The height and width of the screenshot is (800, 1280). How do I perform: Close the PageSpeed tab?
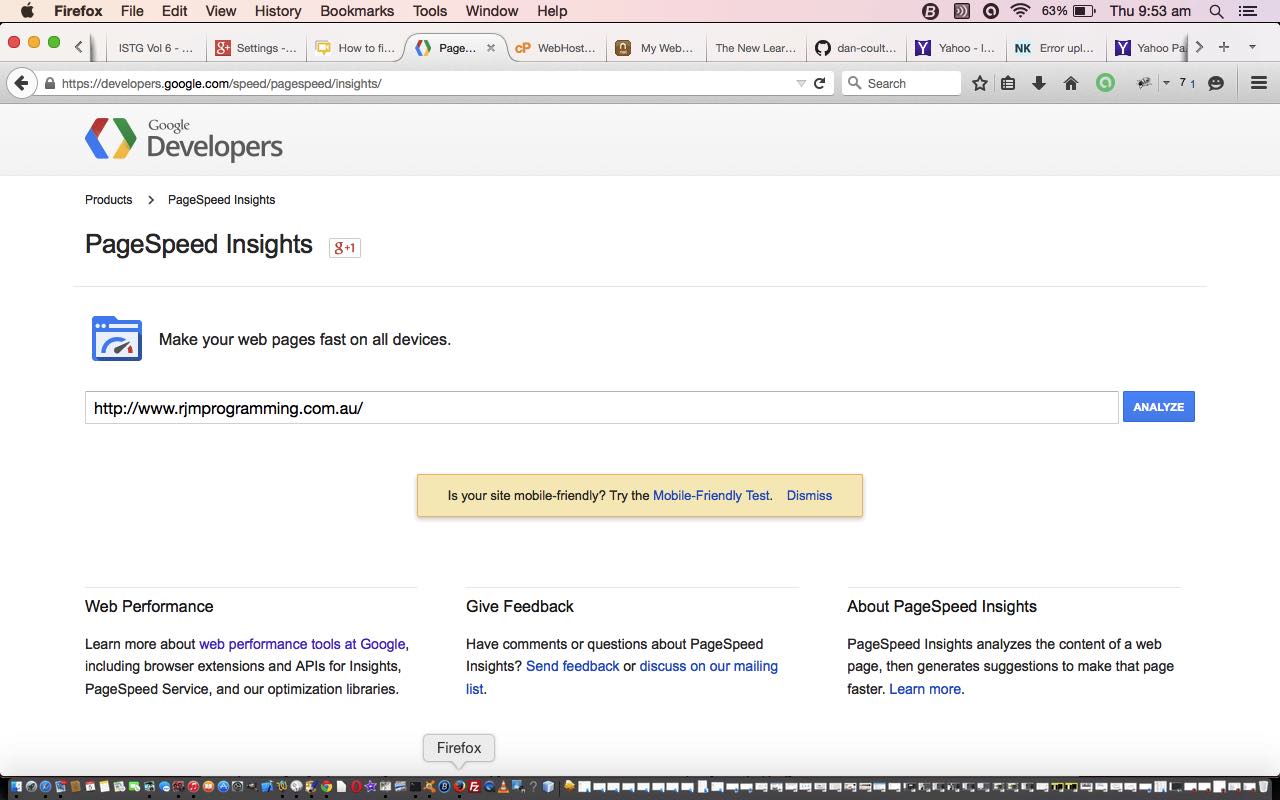point(490,47)
